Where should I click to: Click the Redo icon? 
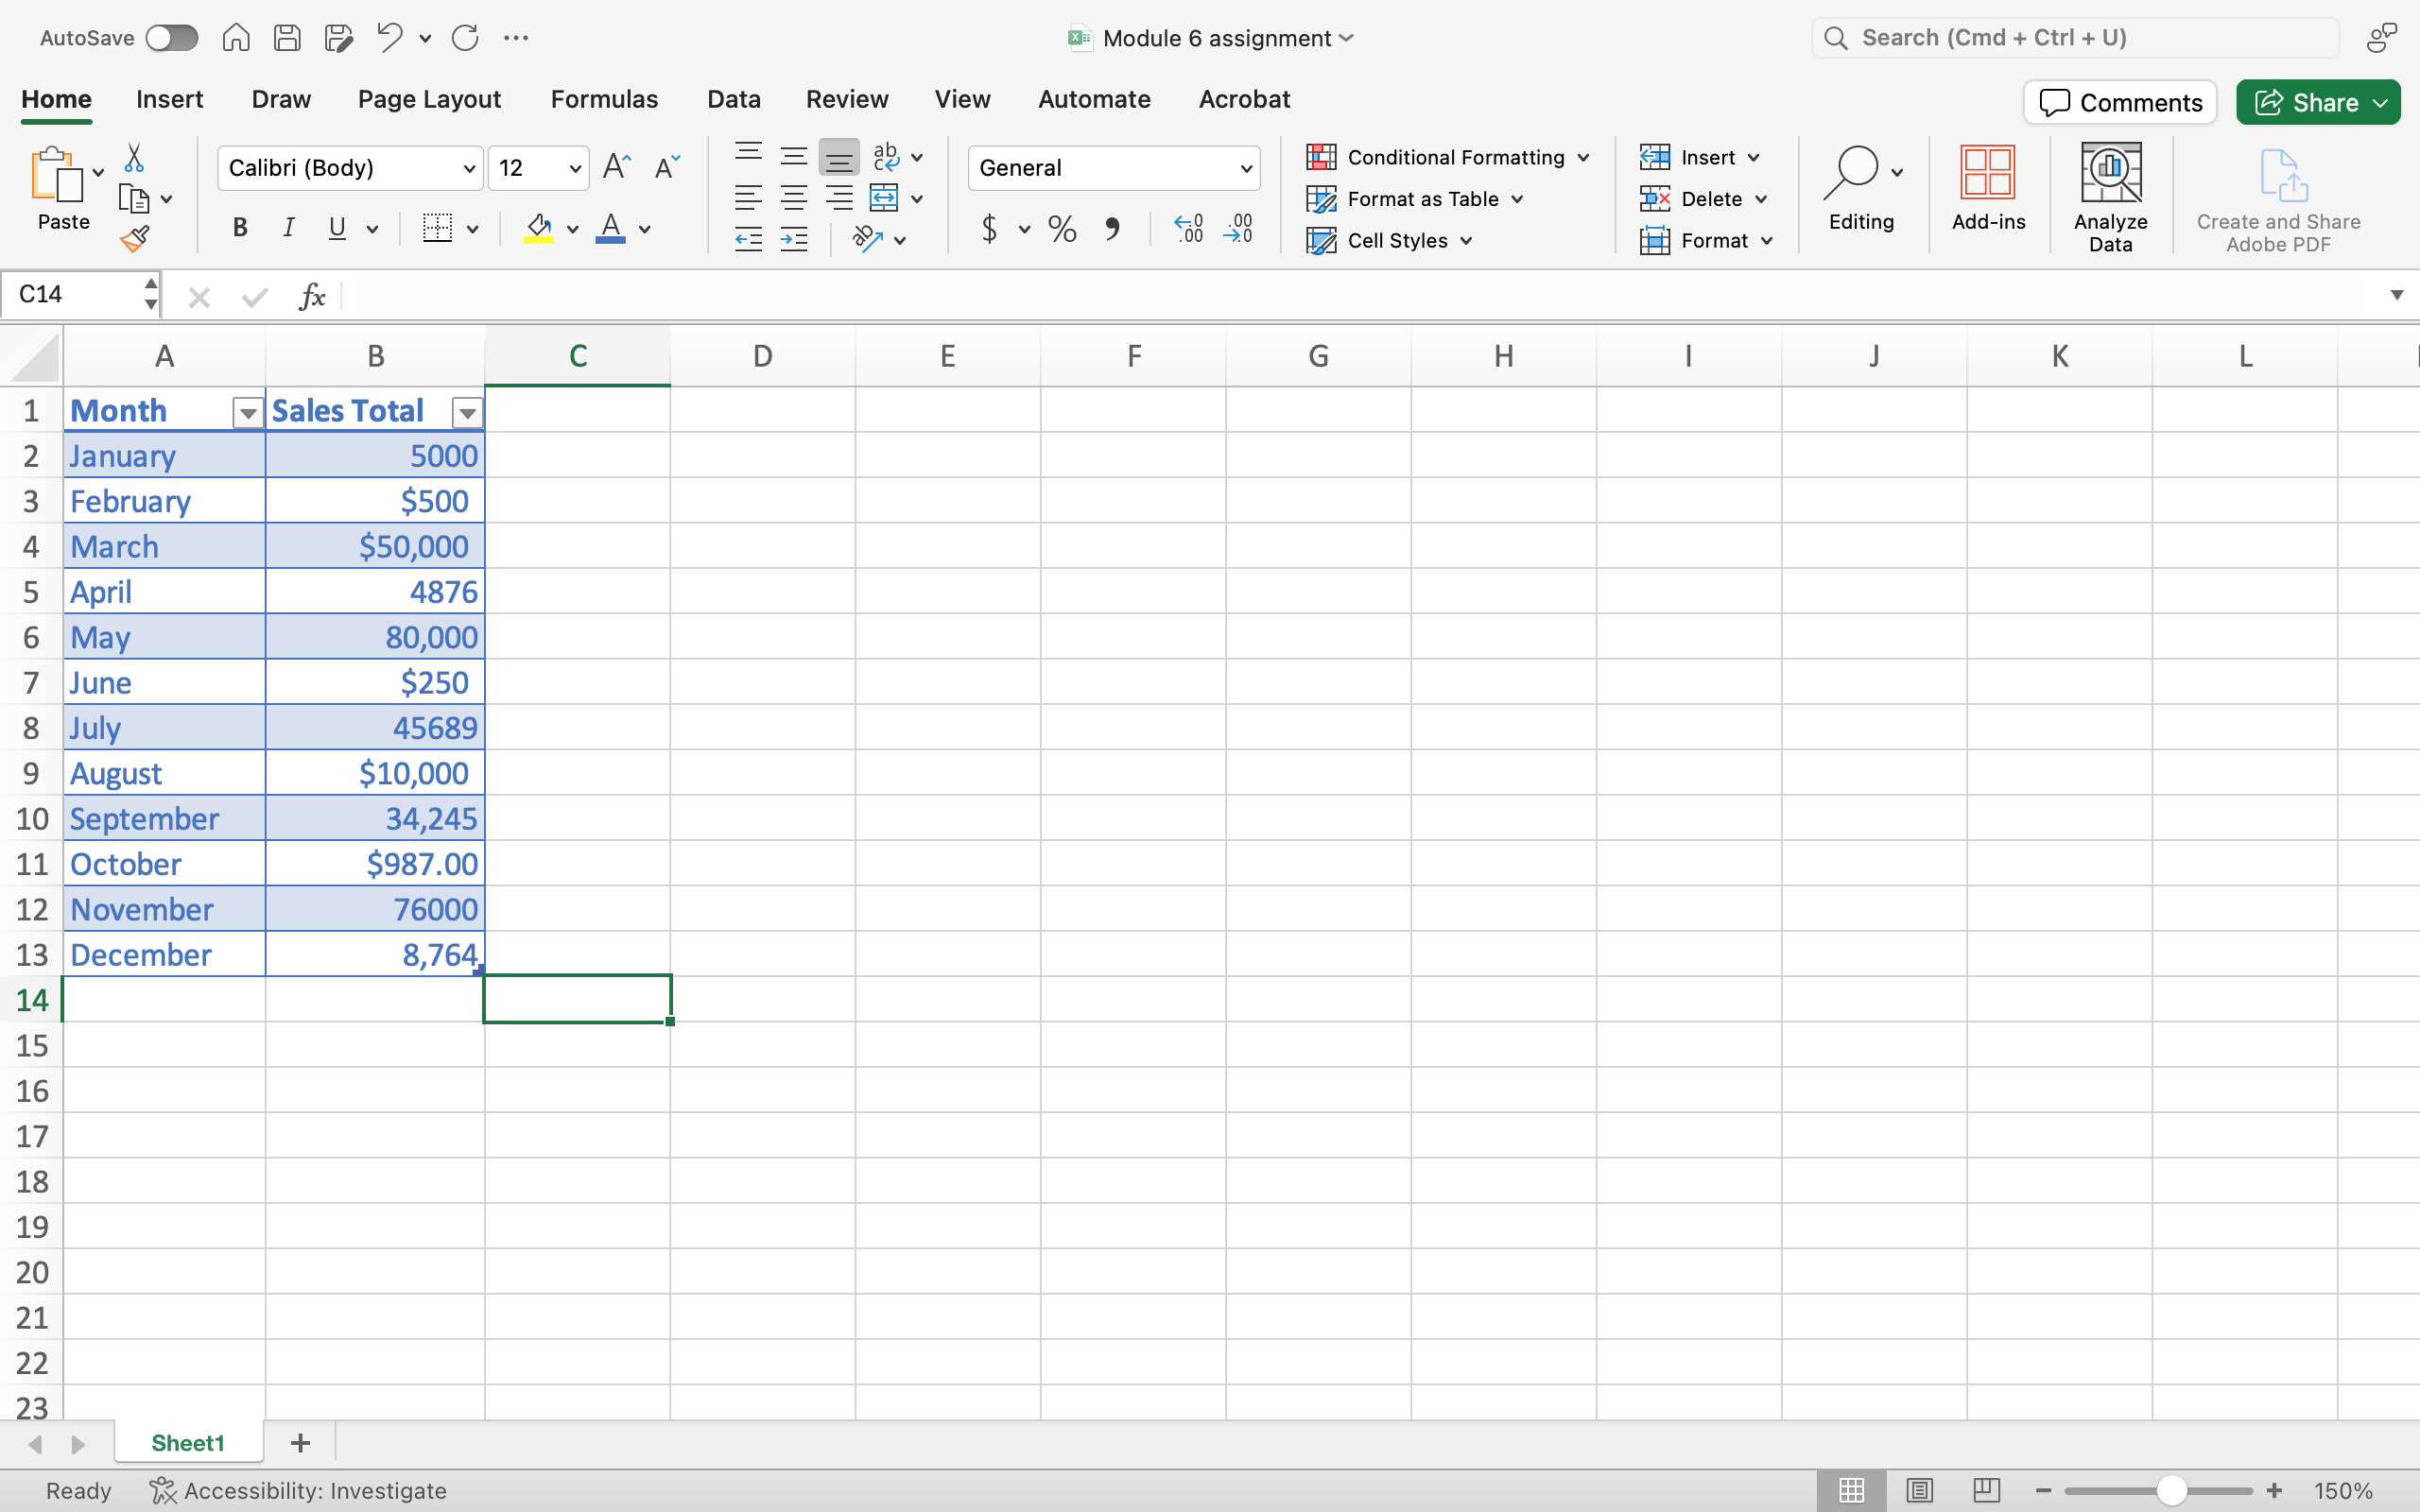(x=465, y=38)
